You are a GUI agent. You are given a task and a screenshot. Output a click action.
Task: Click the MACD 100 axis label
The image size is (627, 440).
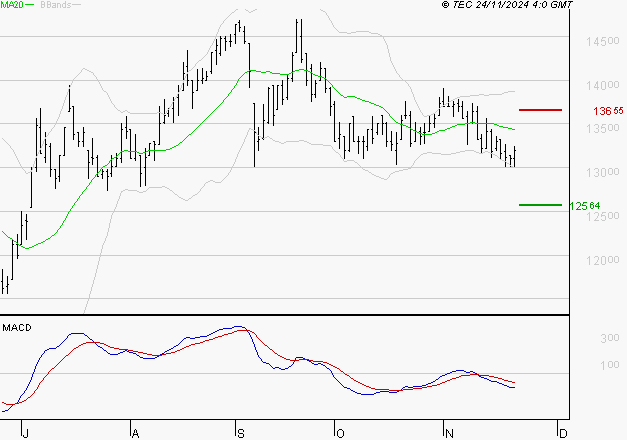click(x=610, y=365)
